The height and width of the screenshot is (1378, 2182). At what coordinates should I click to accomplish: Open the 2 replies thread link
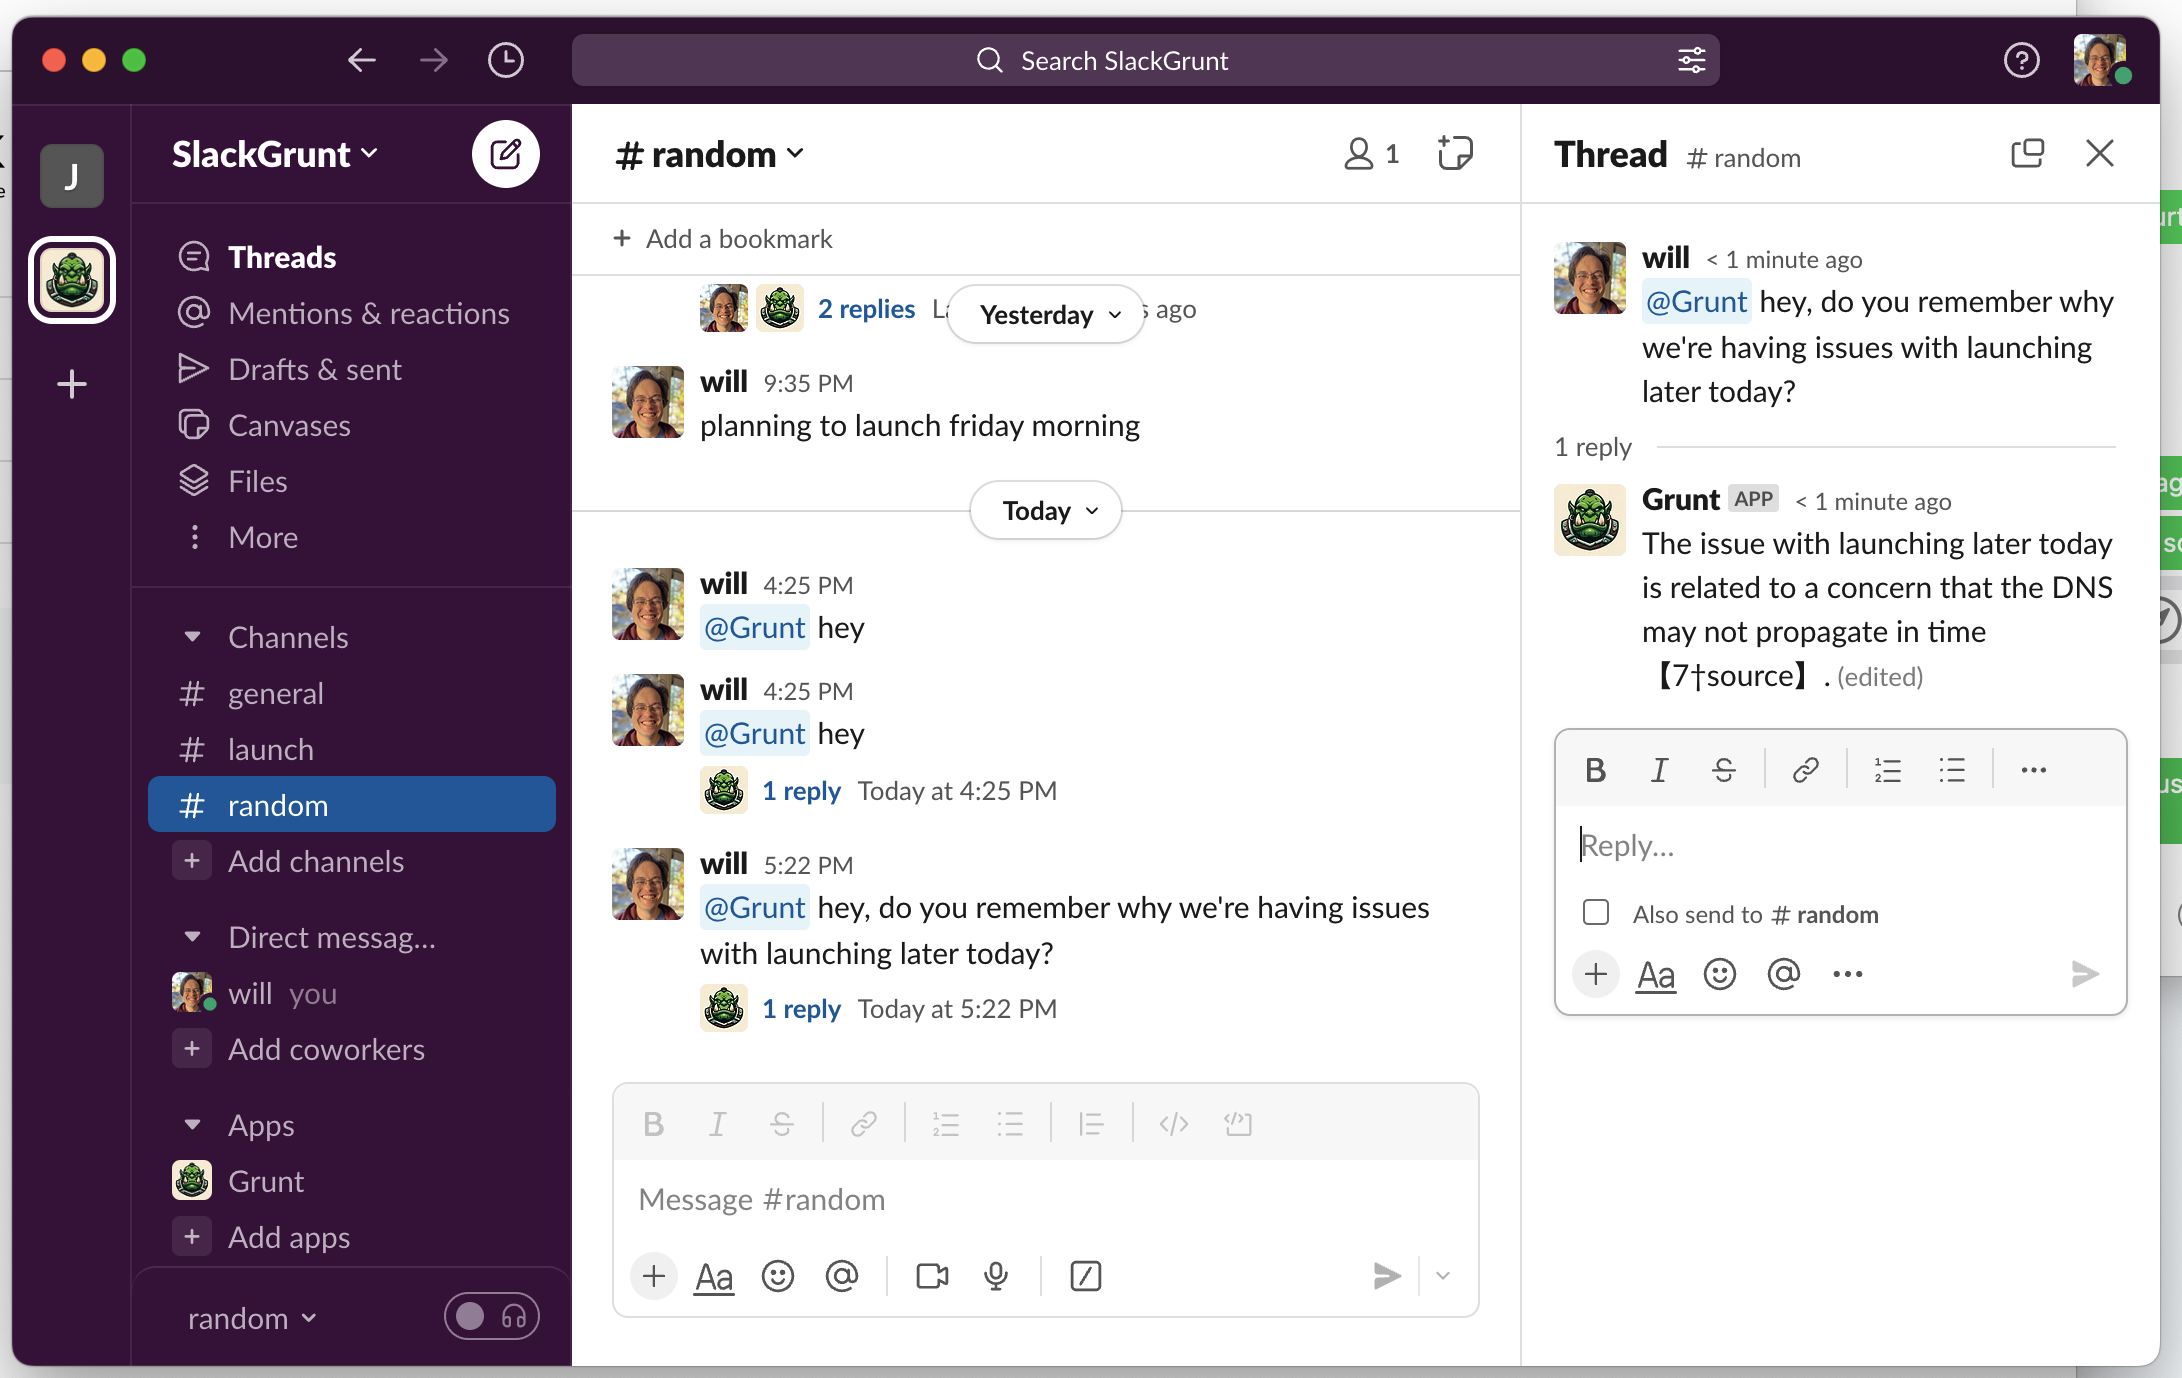point(866,309)
